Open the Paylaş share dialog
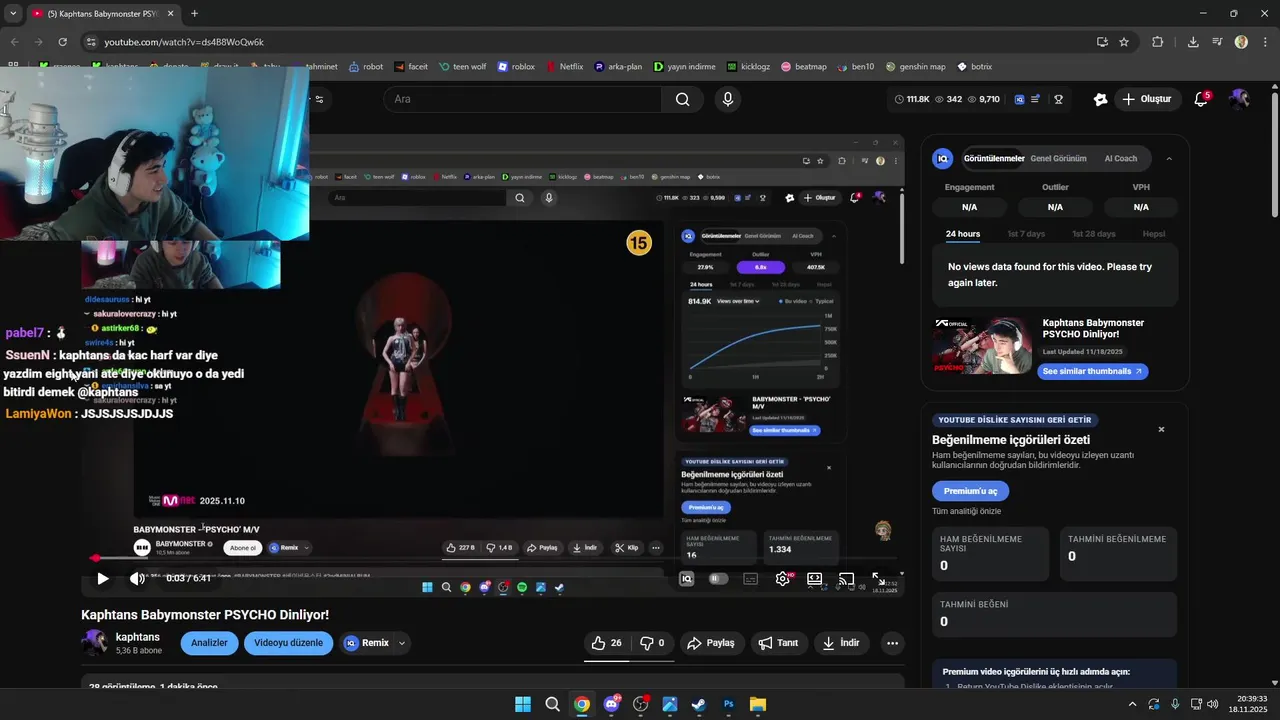The width and height of the screenshot is (1280, 720). pyautogui.click(x=712, y=643)
